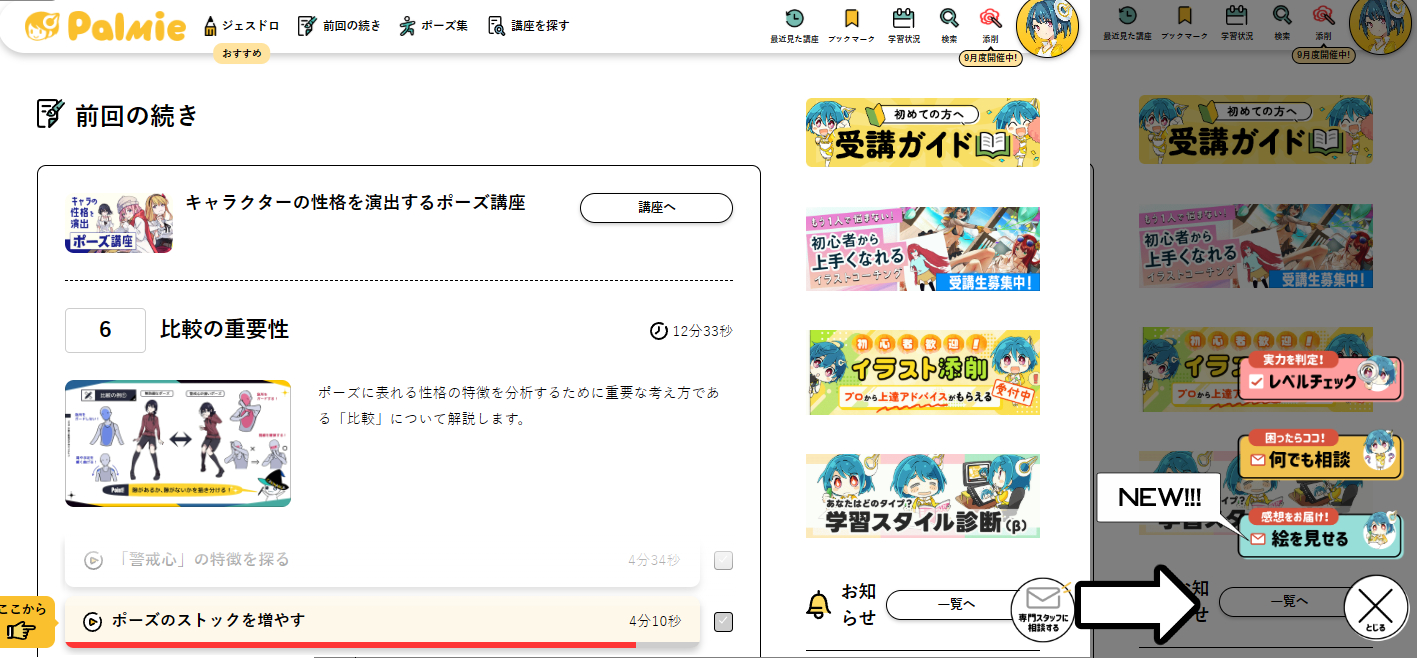Uncheck the ポーズのストックを増やす completion checkbox
Viewport: 1417px width, 658px height.
point(723,622)
